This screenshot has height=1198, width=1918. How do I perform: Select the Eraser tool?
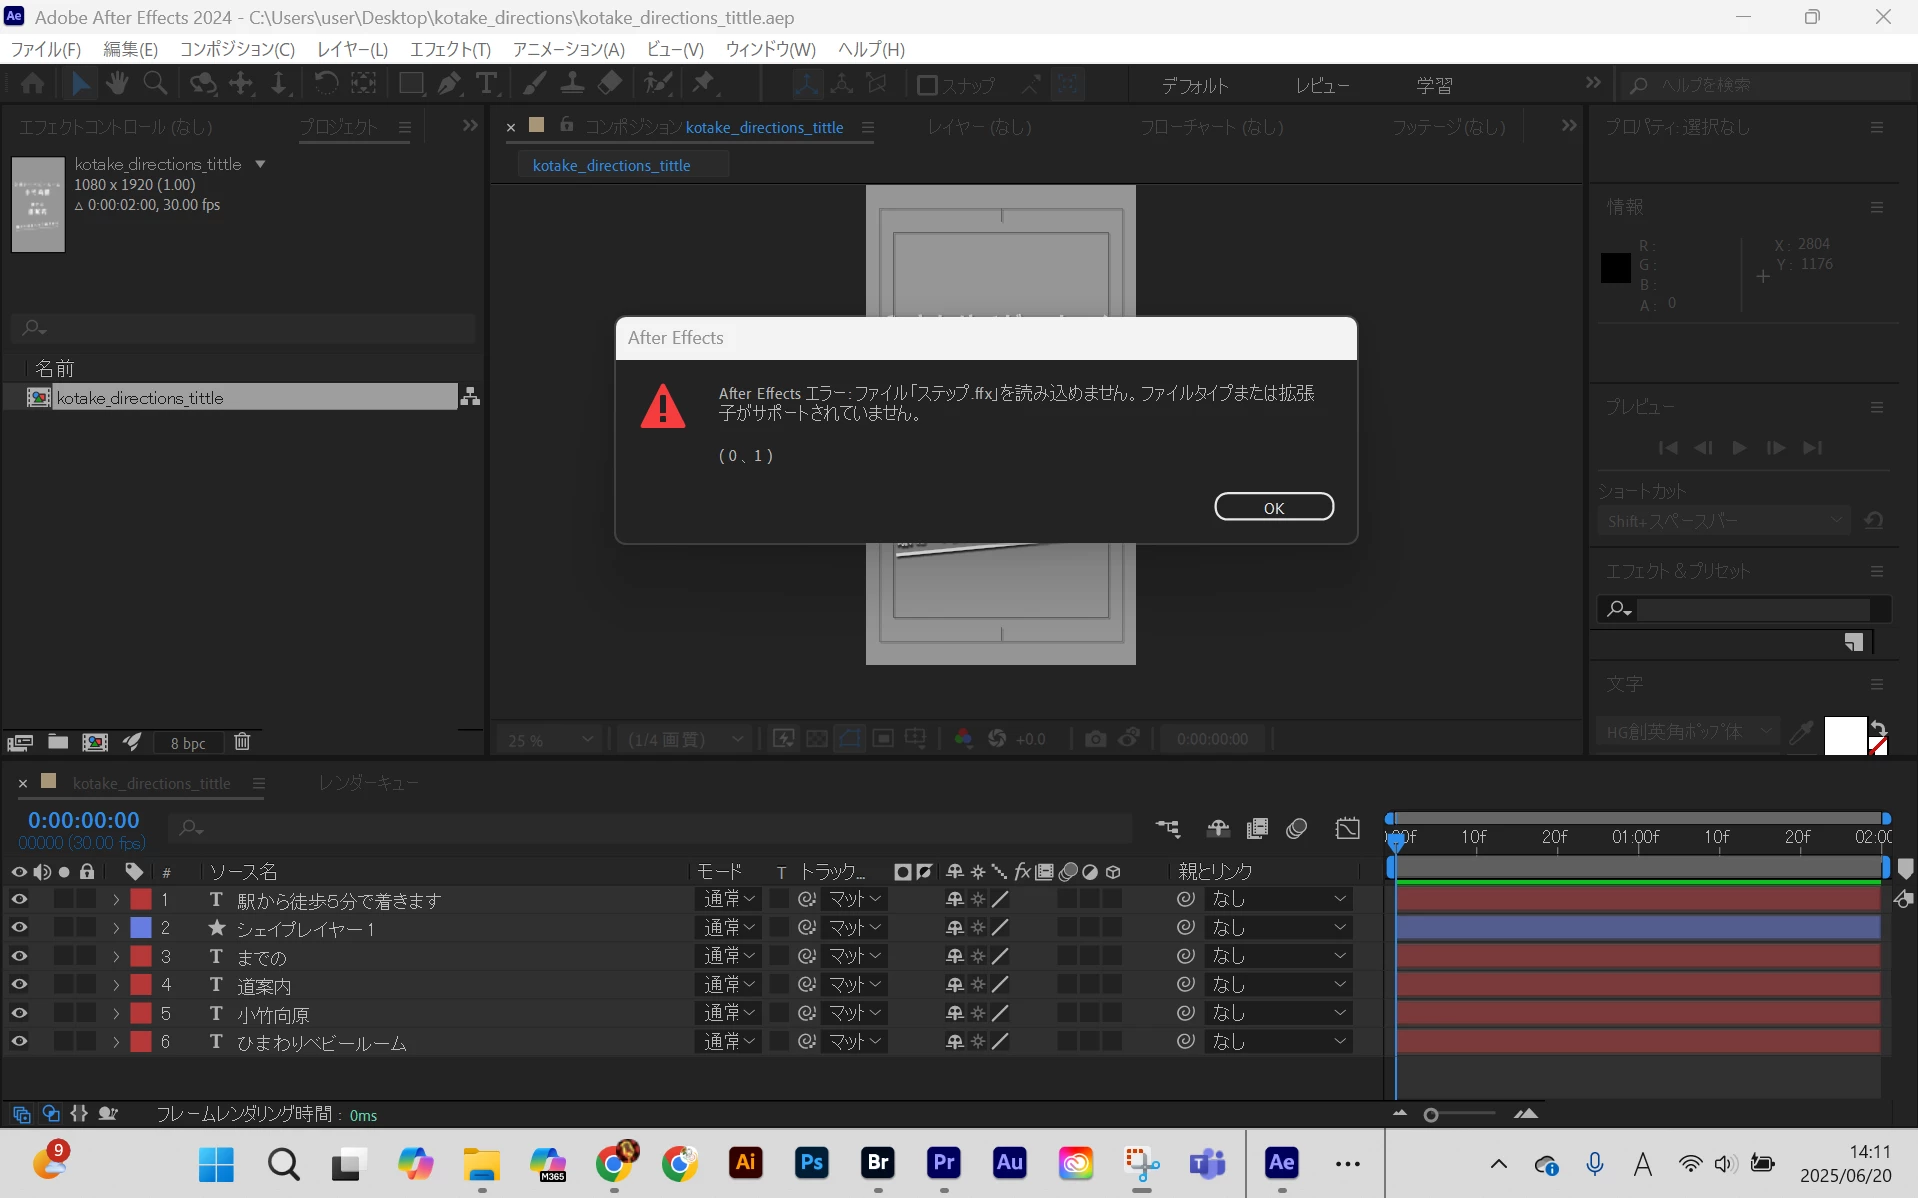click(609, 84)
